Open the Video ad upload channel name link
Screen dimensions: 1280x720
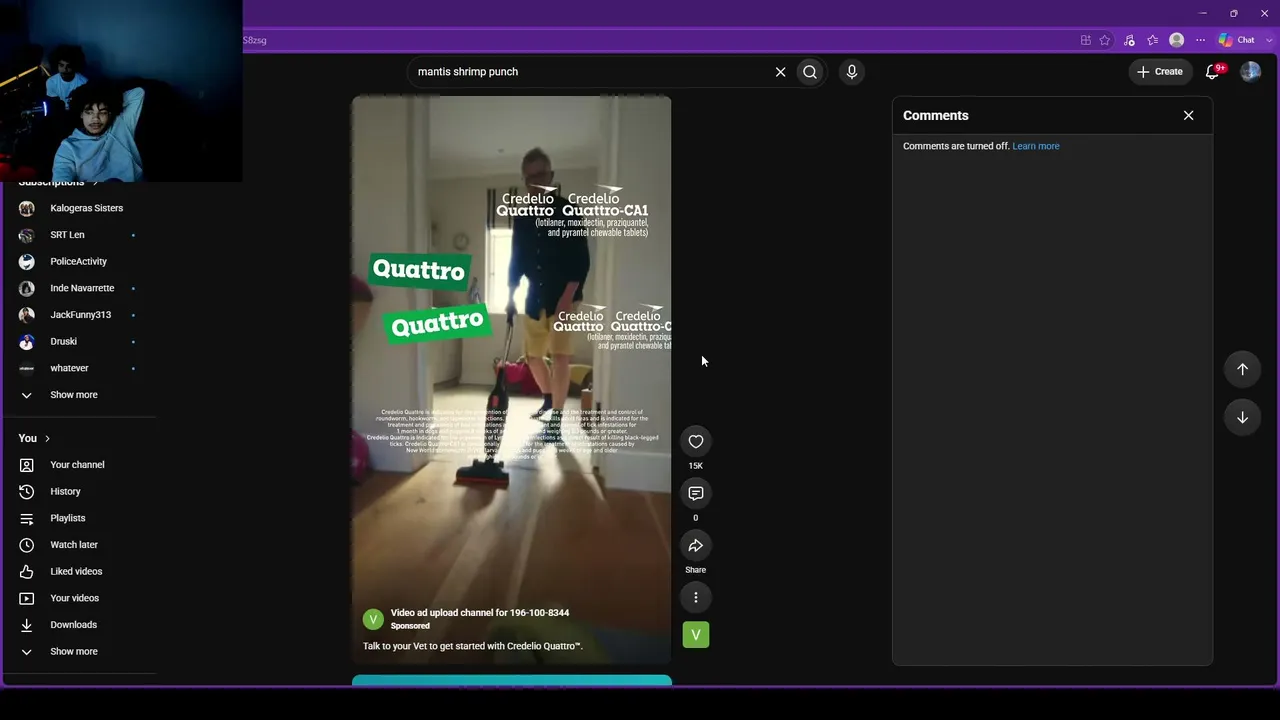480,613
